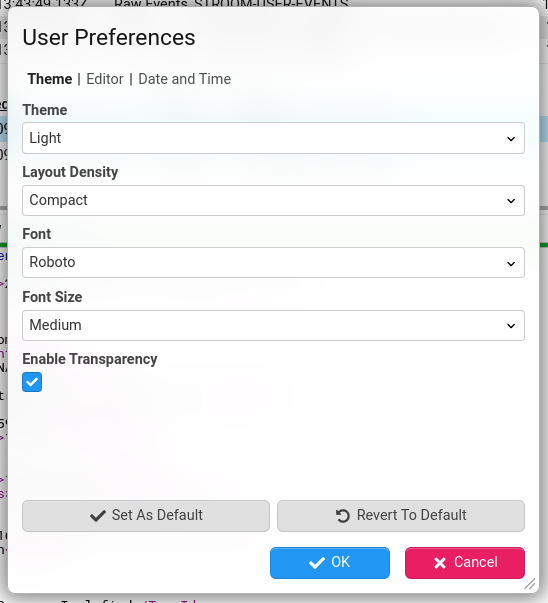Image resolution: width=548 pixels, height=603 pixels.
Task: Open the Font Size dropdown showing Medium
Action: (x=273, y=325)
